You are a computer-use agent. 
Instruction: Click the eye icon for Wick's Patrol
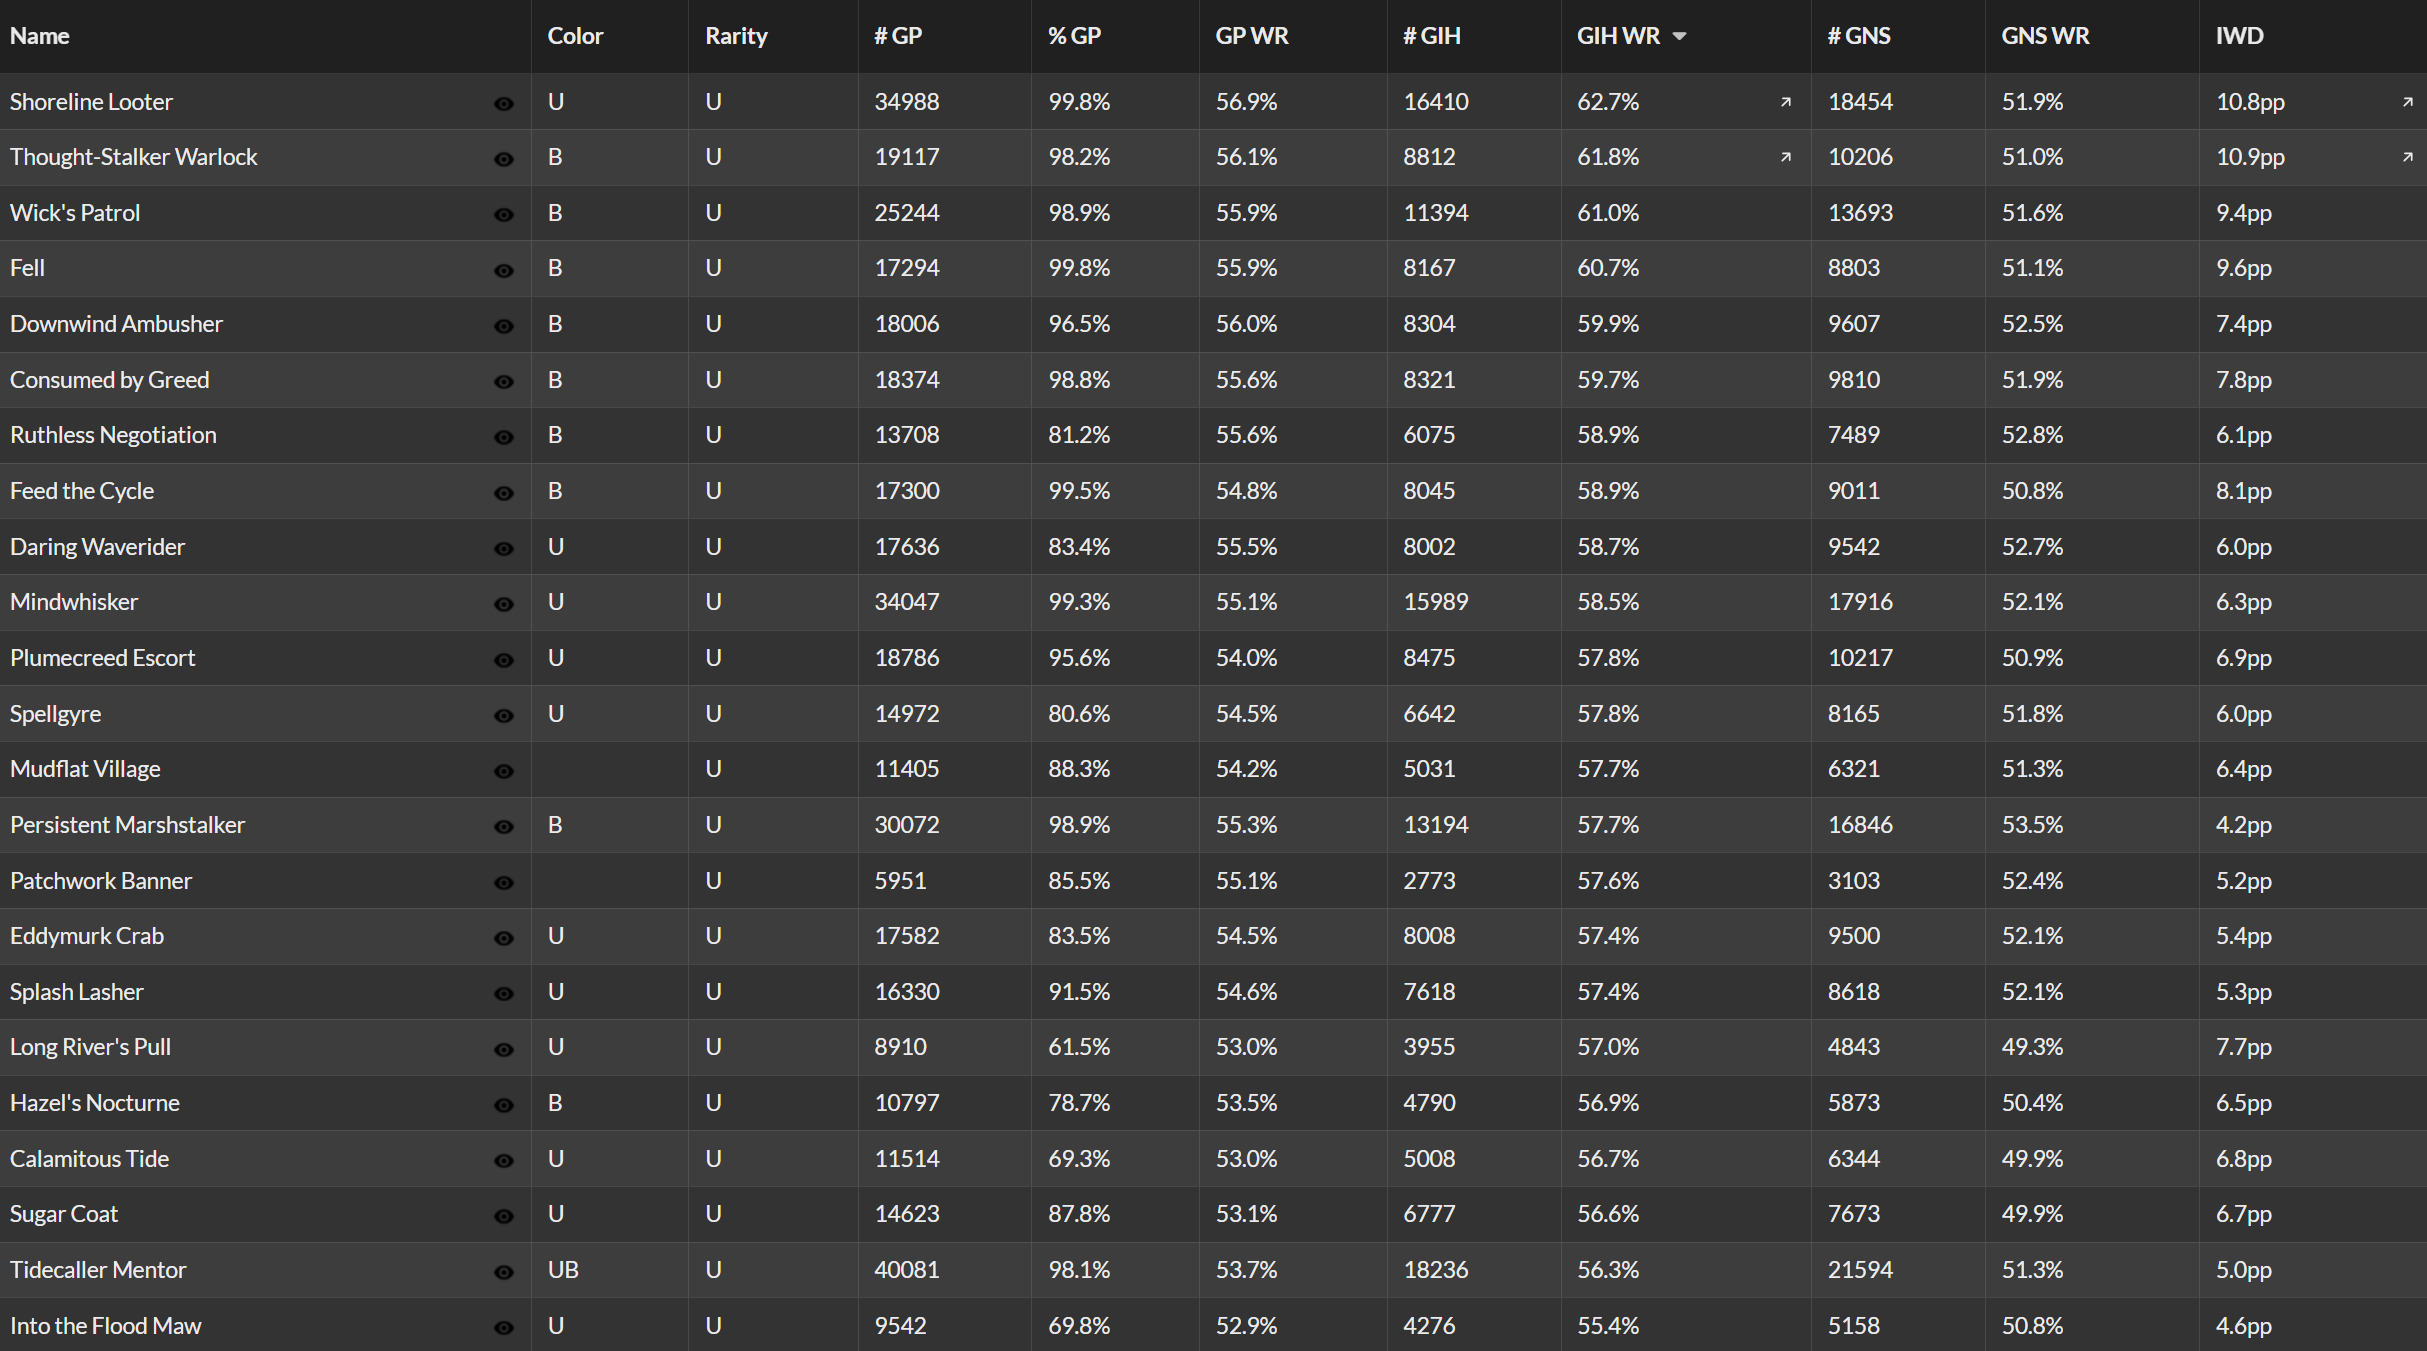coord(504,214)
